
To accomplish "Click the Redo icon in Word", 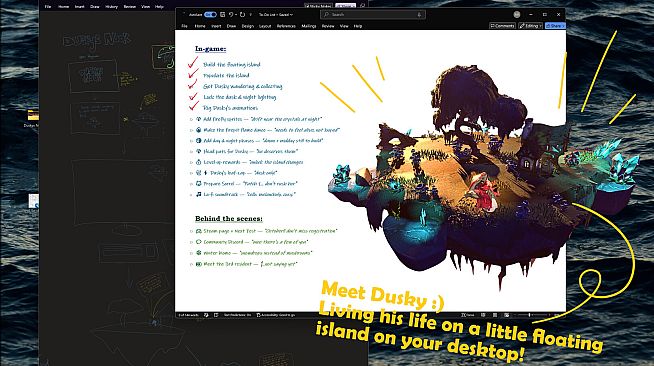I will tap(242, 15).
